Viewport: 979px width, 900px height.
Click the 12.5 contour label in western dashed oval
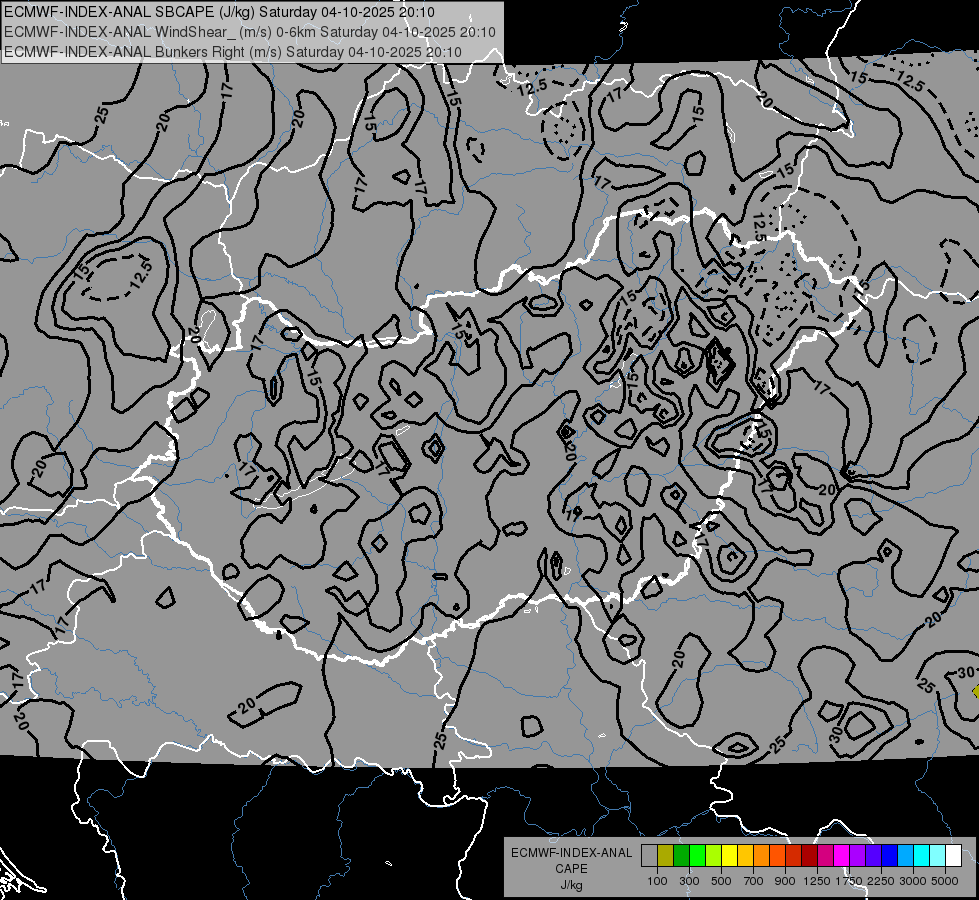(x=142, y=275)
